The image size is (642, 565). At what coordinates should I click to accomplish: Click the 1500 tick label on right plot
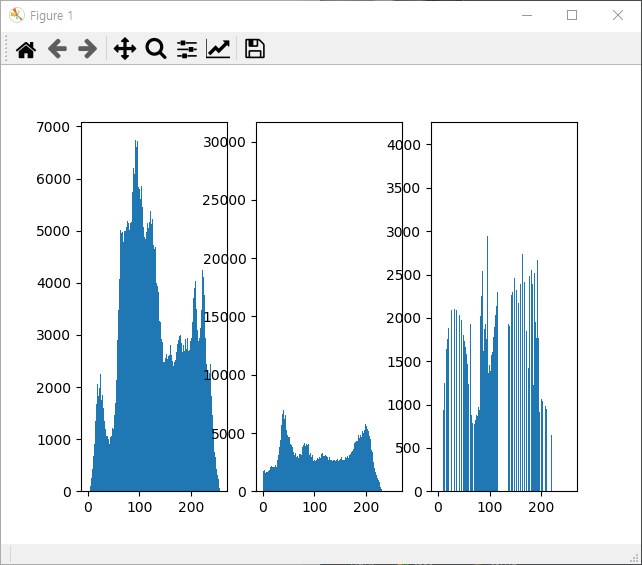[404, 362]
